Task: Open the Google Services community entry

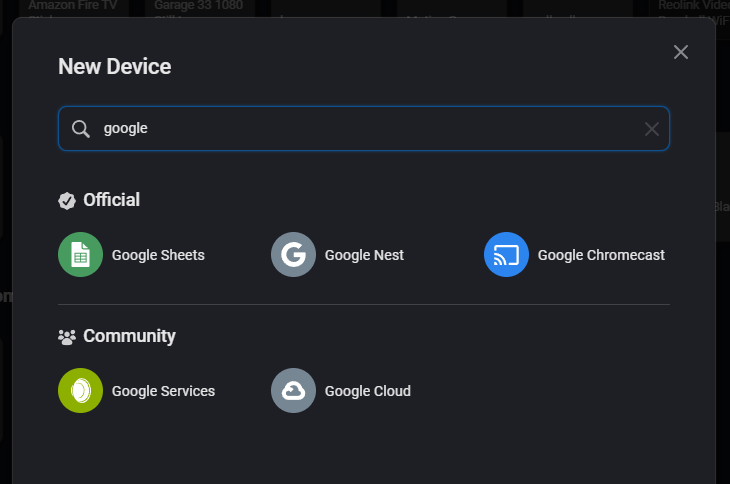Action: [163, 391]
